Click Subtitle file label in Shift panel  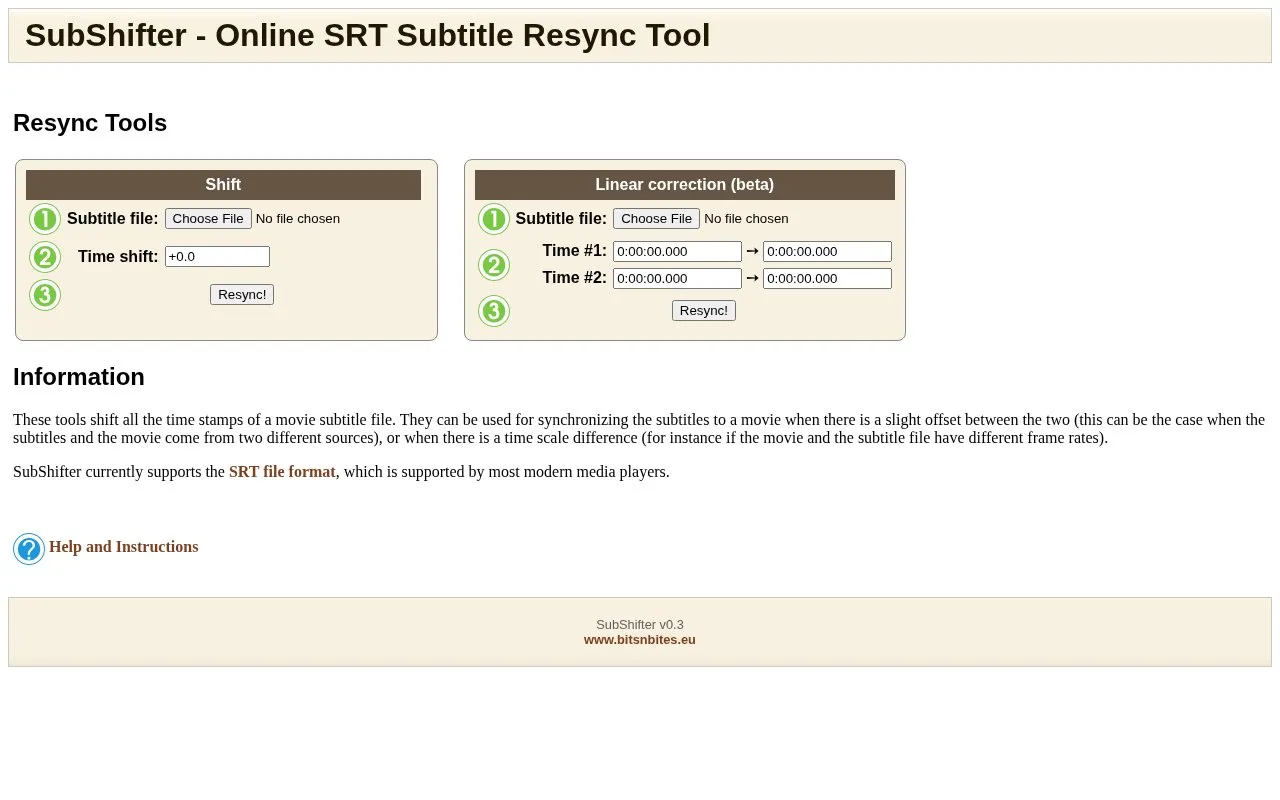pyautogui.click(x=113, y=219)
